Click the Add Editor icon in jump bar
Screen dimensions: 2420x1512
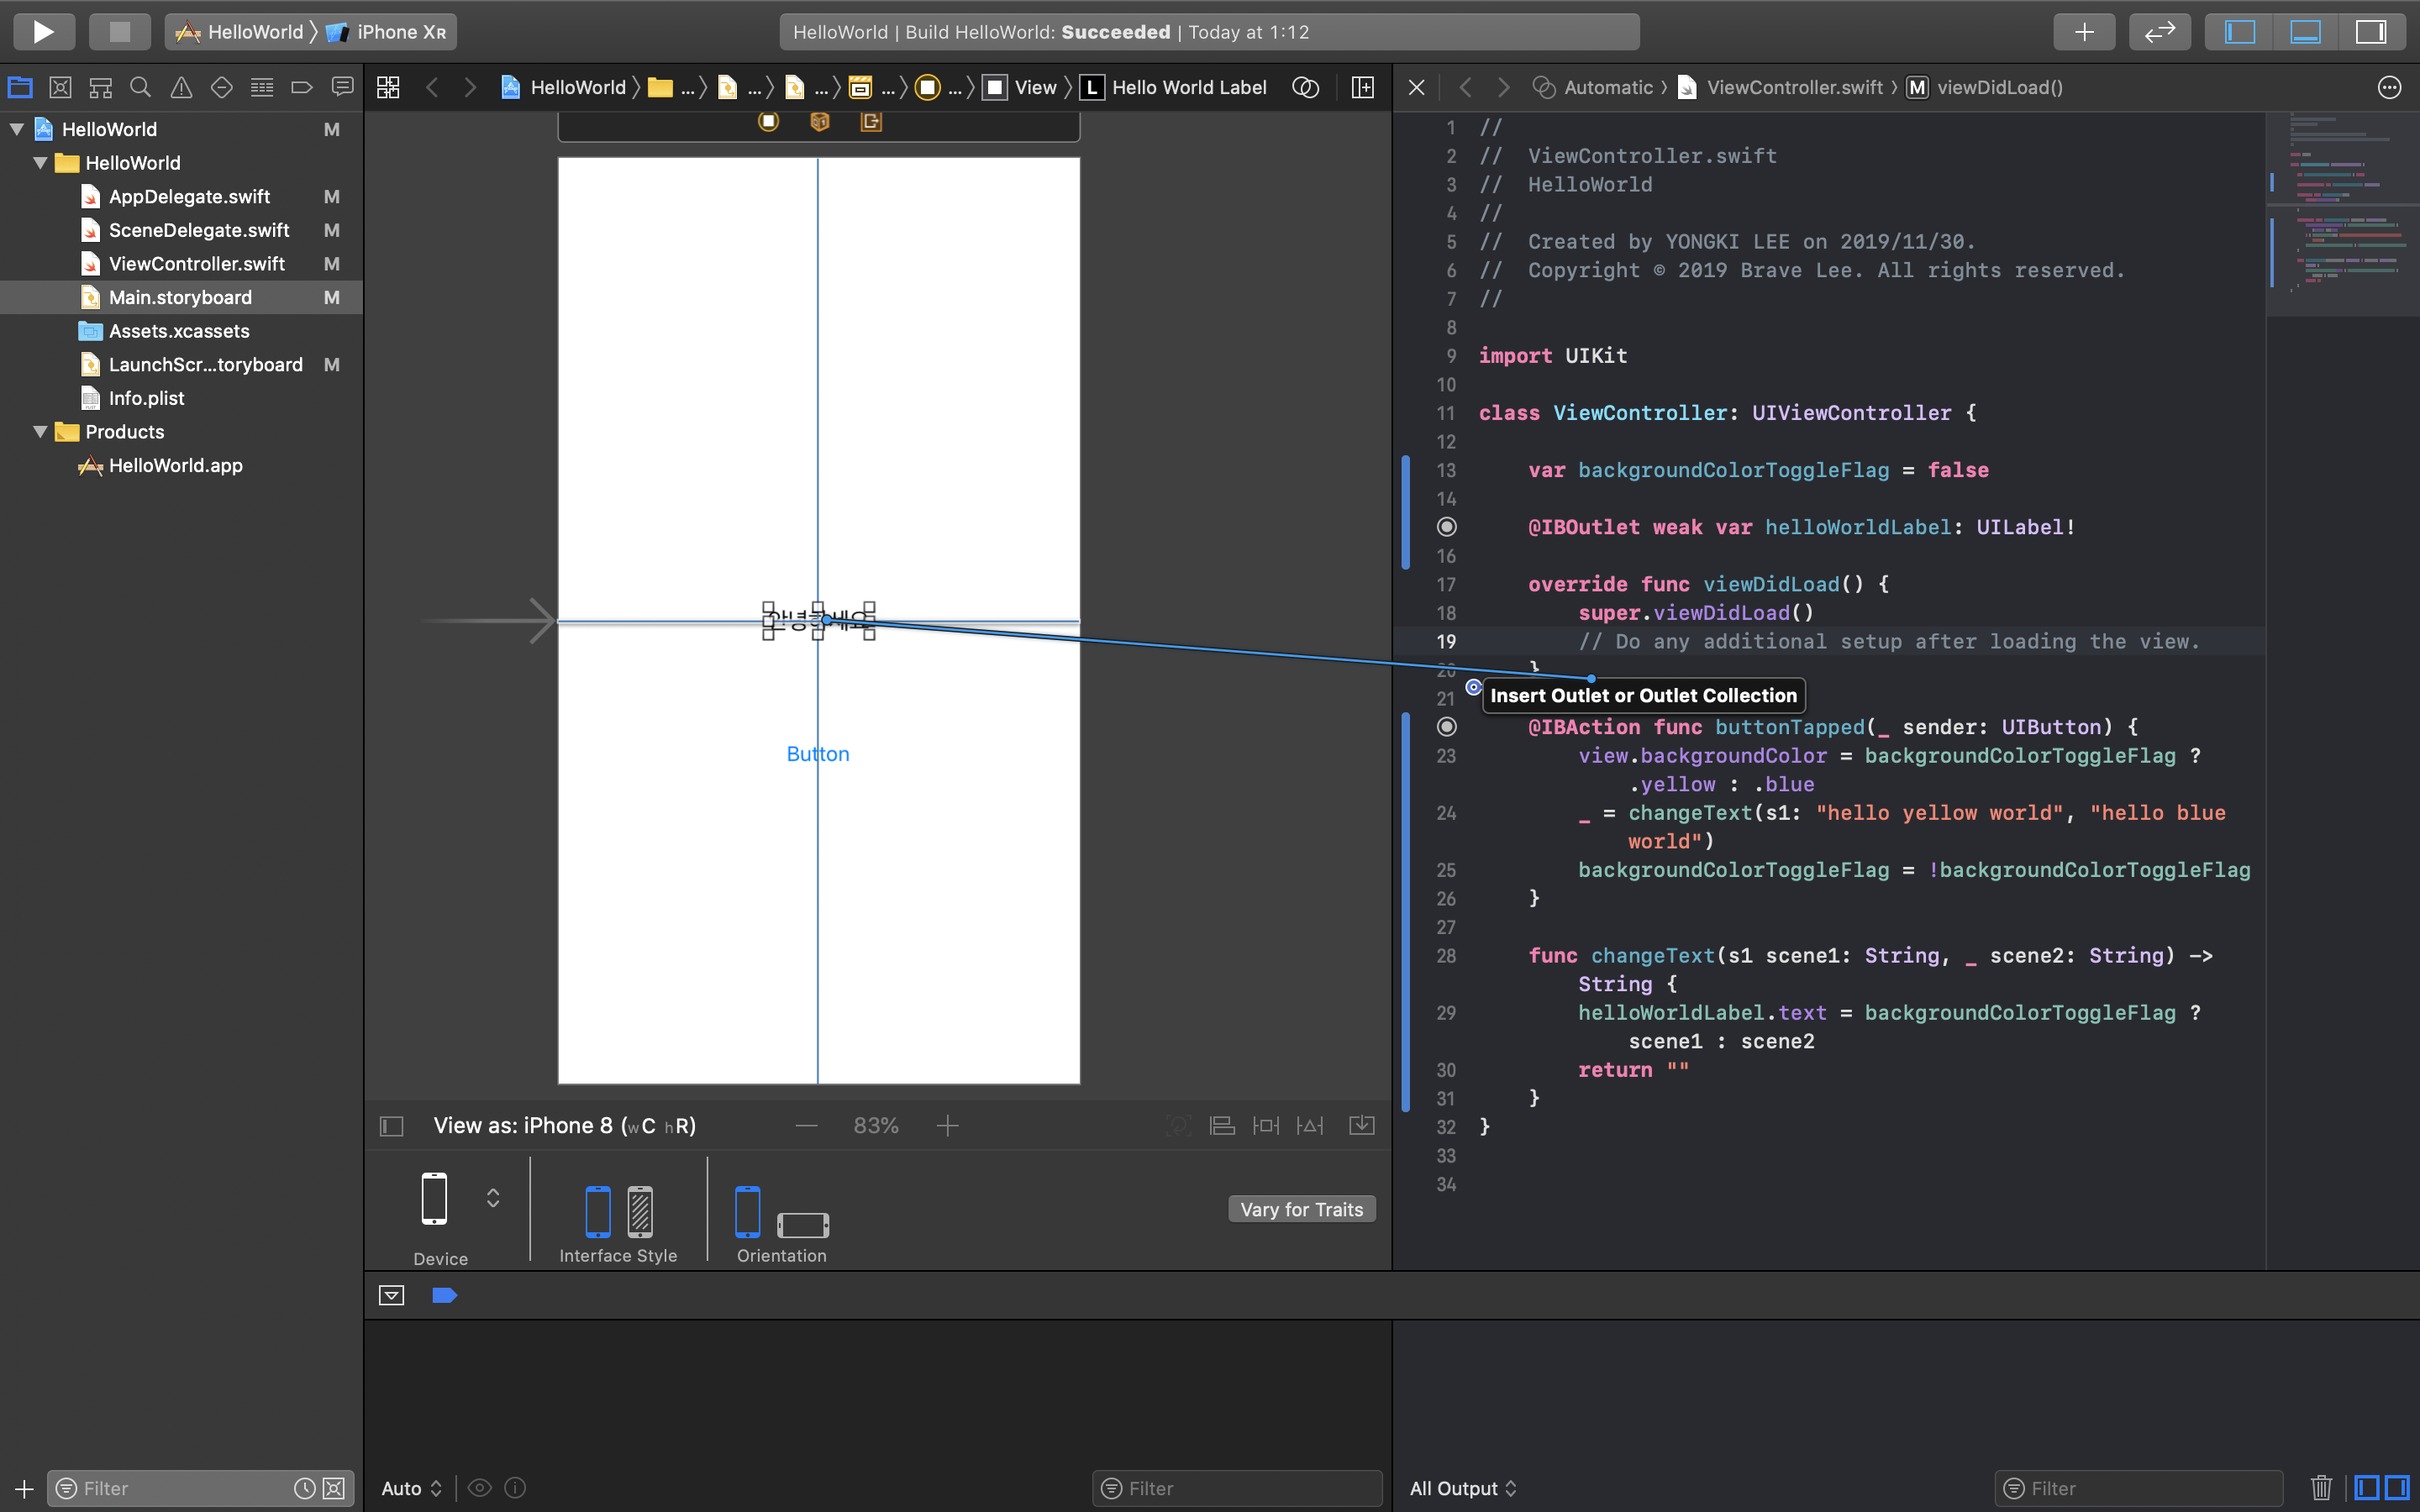[1362, 87]
